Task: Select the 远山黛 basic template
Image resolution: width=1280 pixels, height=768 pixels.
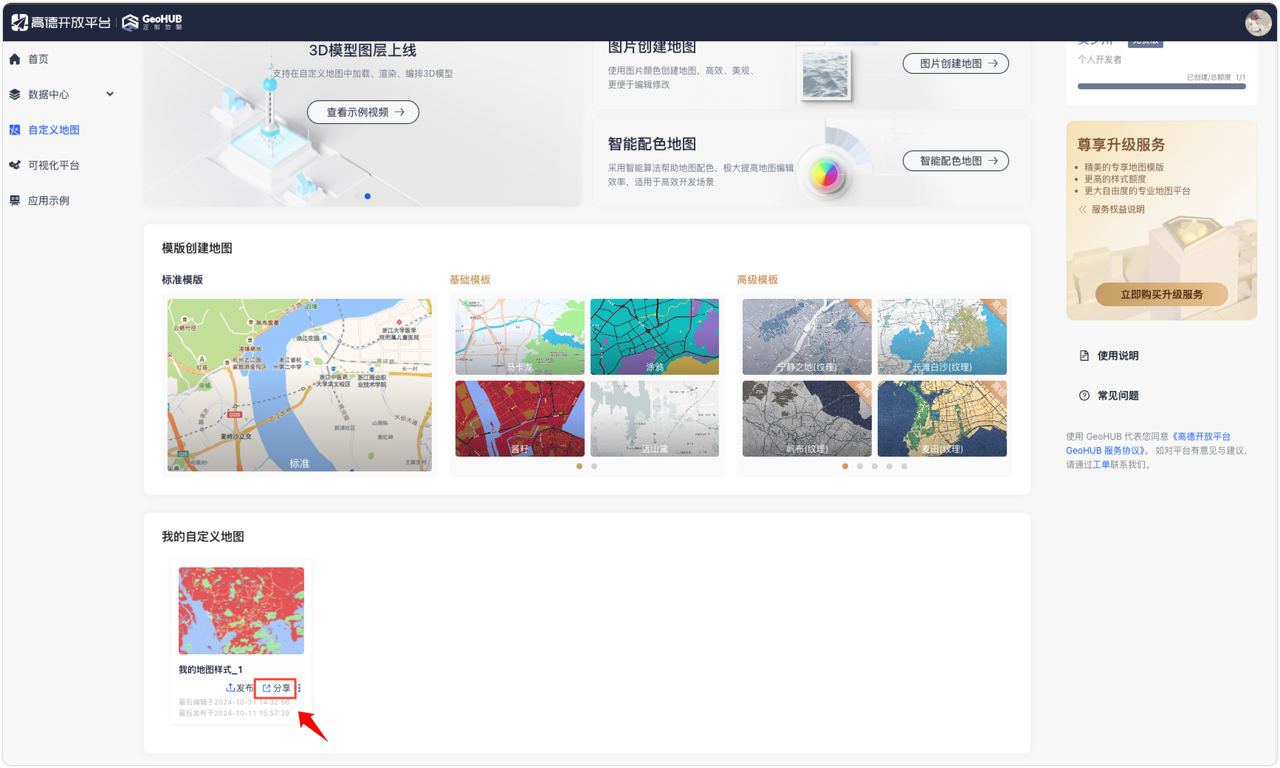Action: [654, 418]
